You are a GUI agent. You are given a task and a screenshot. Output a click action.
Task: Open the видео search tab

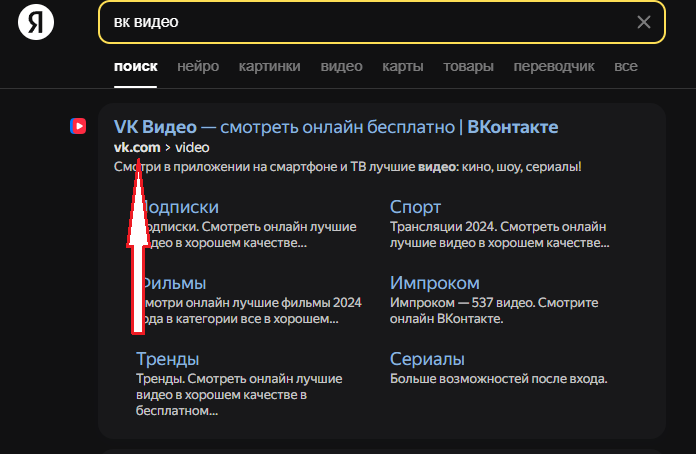pos(341,67)
